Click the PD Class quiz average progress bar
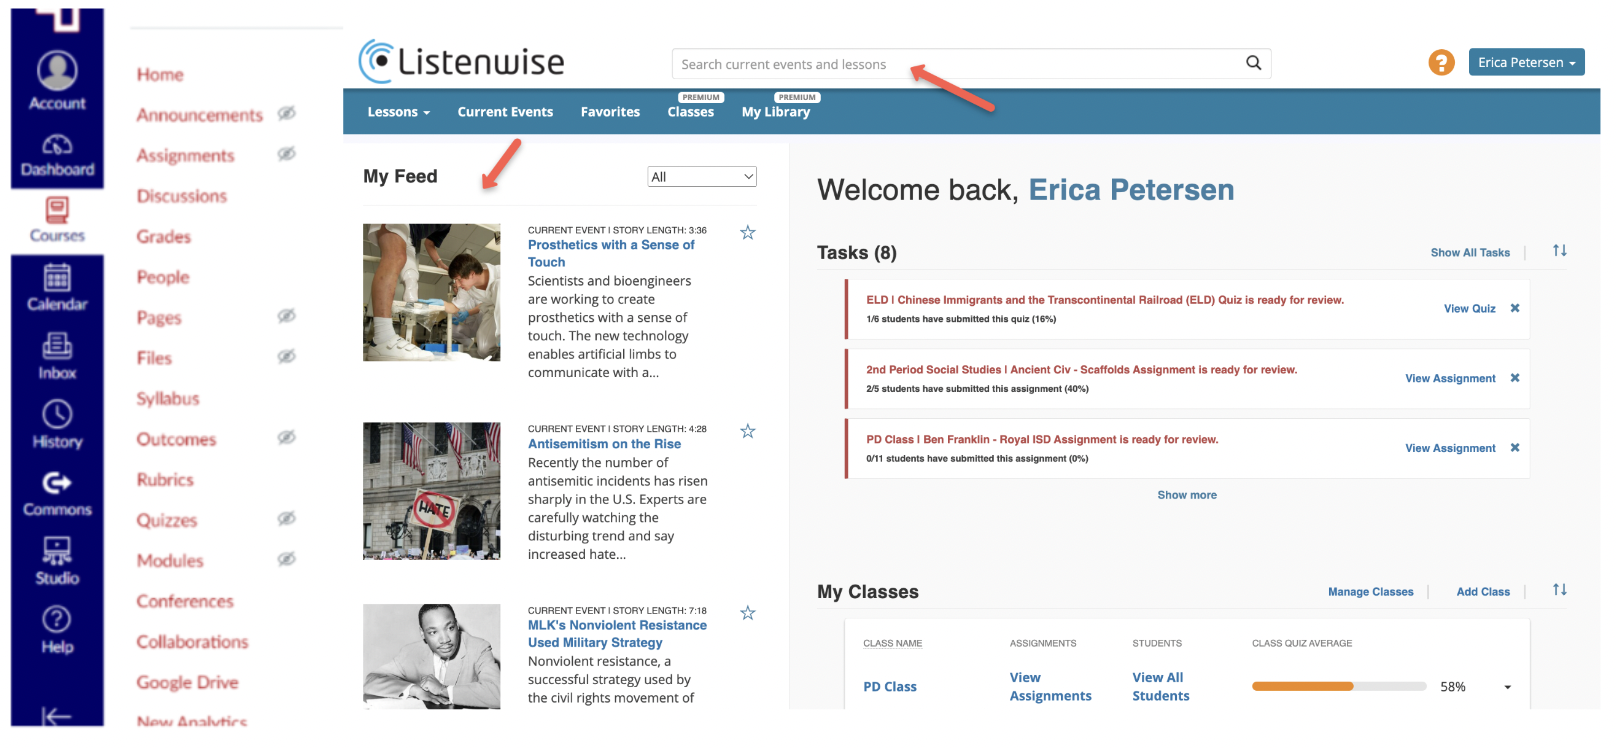Screen dimensions: 1616x748 tap(1338, 687)
